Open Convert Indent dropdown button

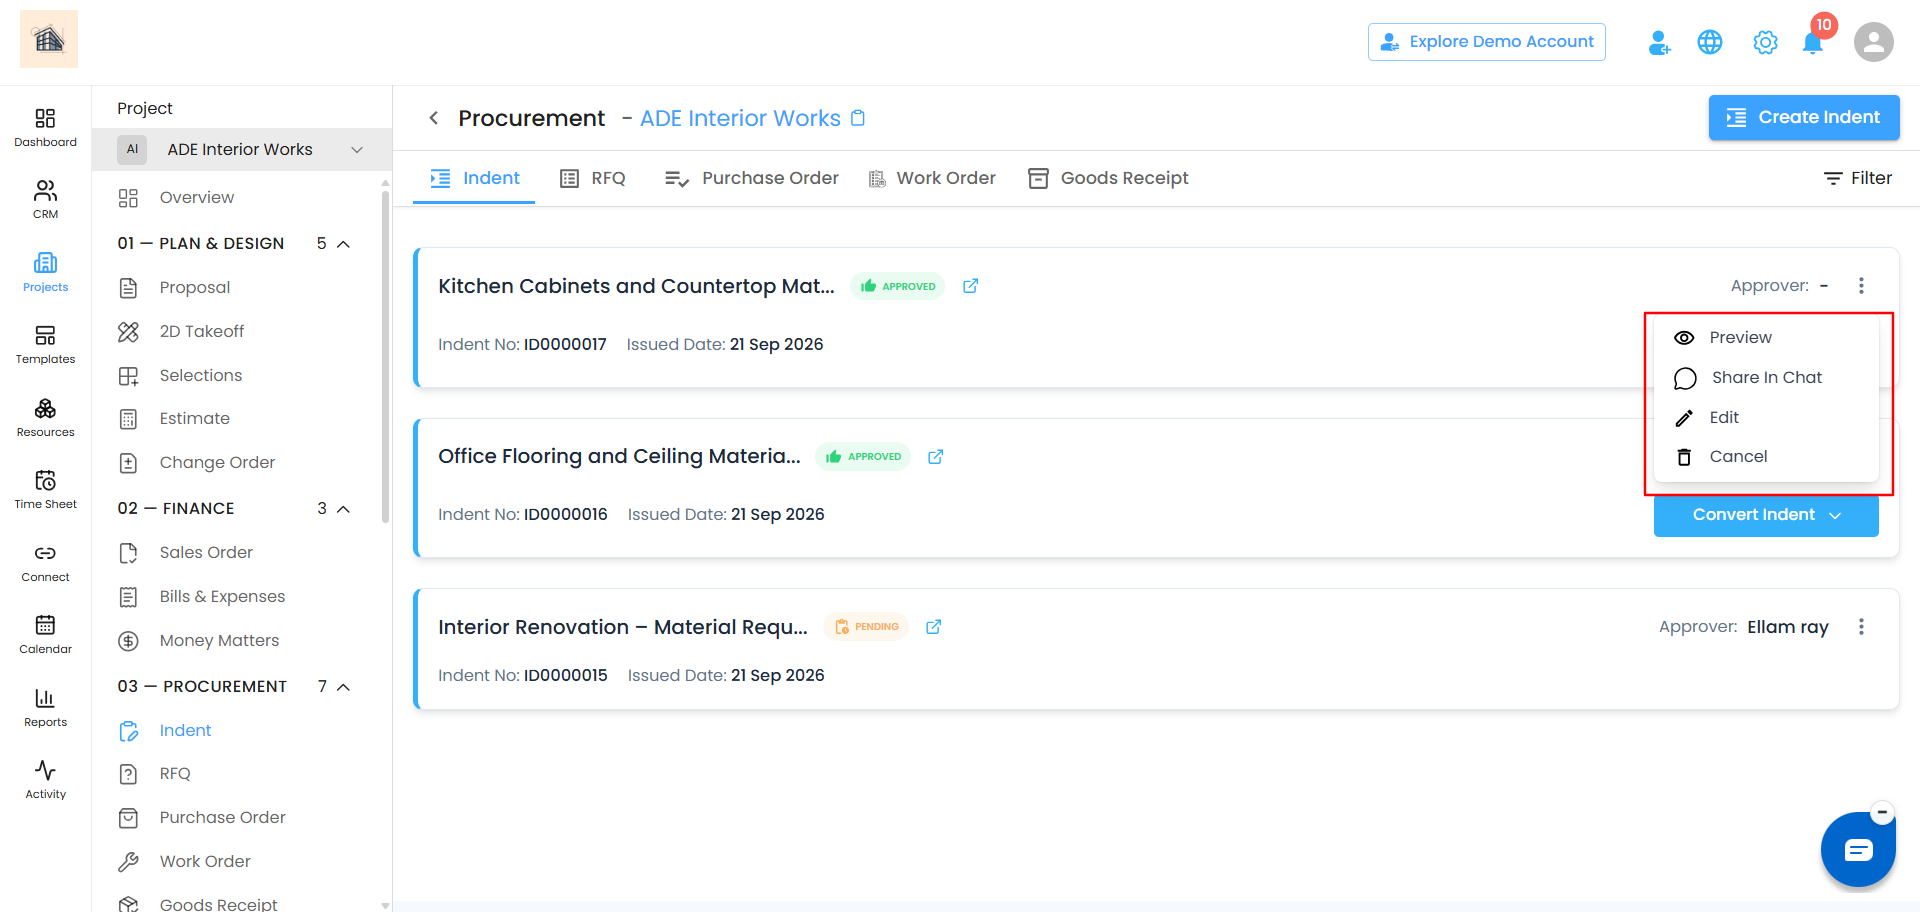pos(1766,515)
